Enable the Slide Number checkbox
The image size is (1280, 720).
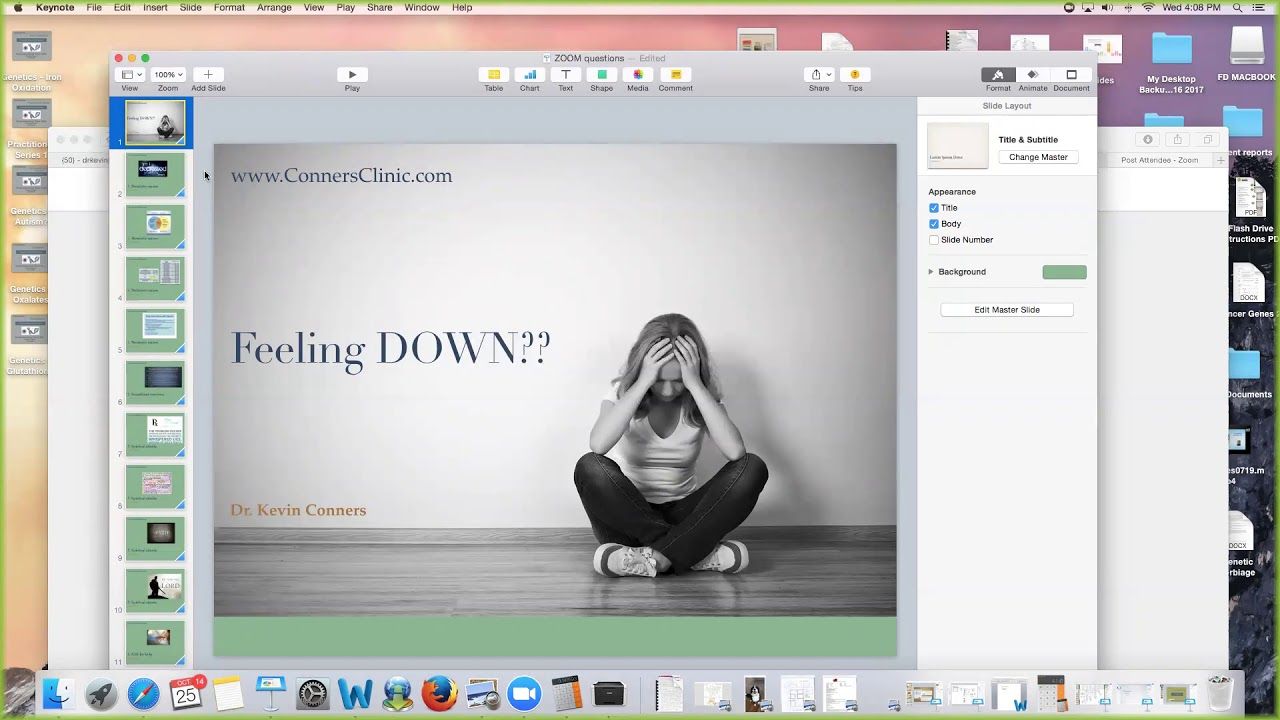coord(934,240)
